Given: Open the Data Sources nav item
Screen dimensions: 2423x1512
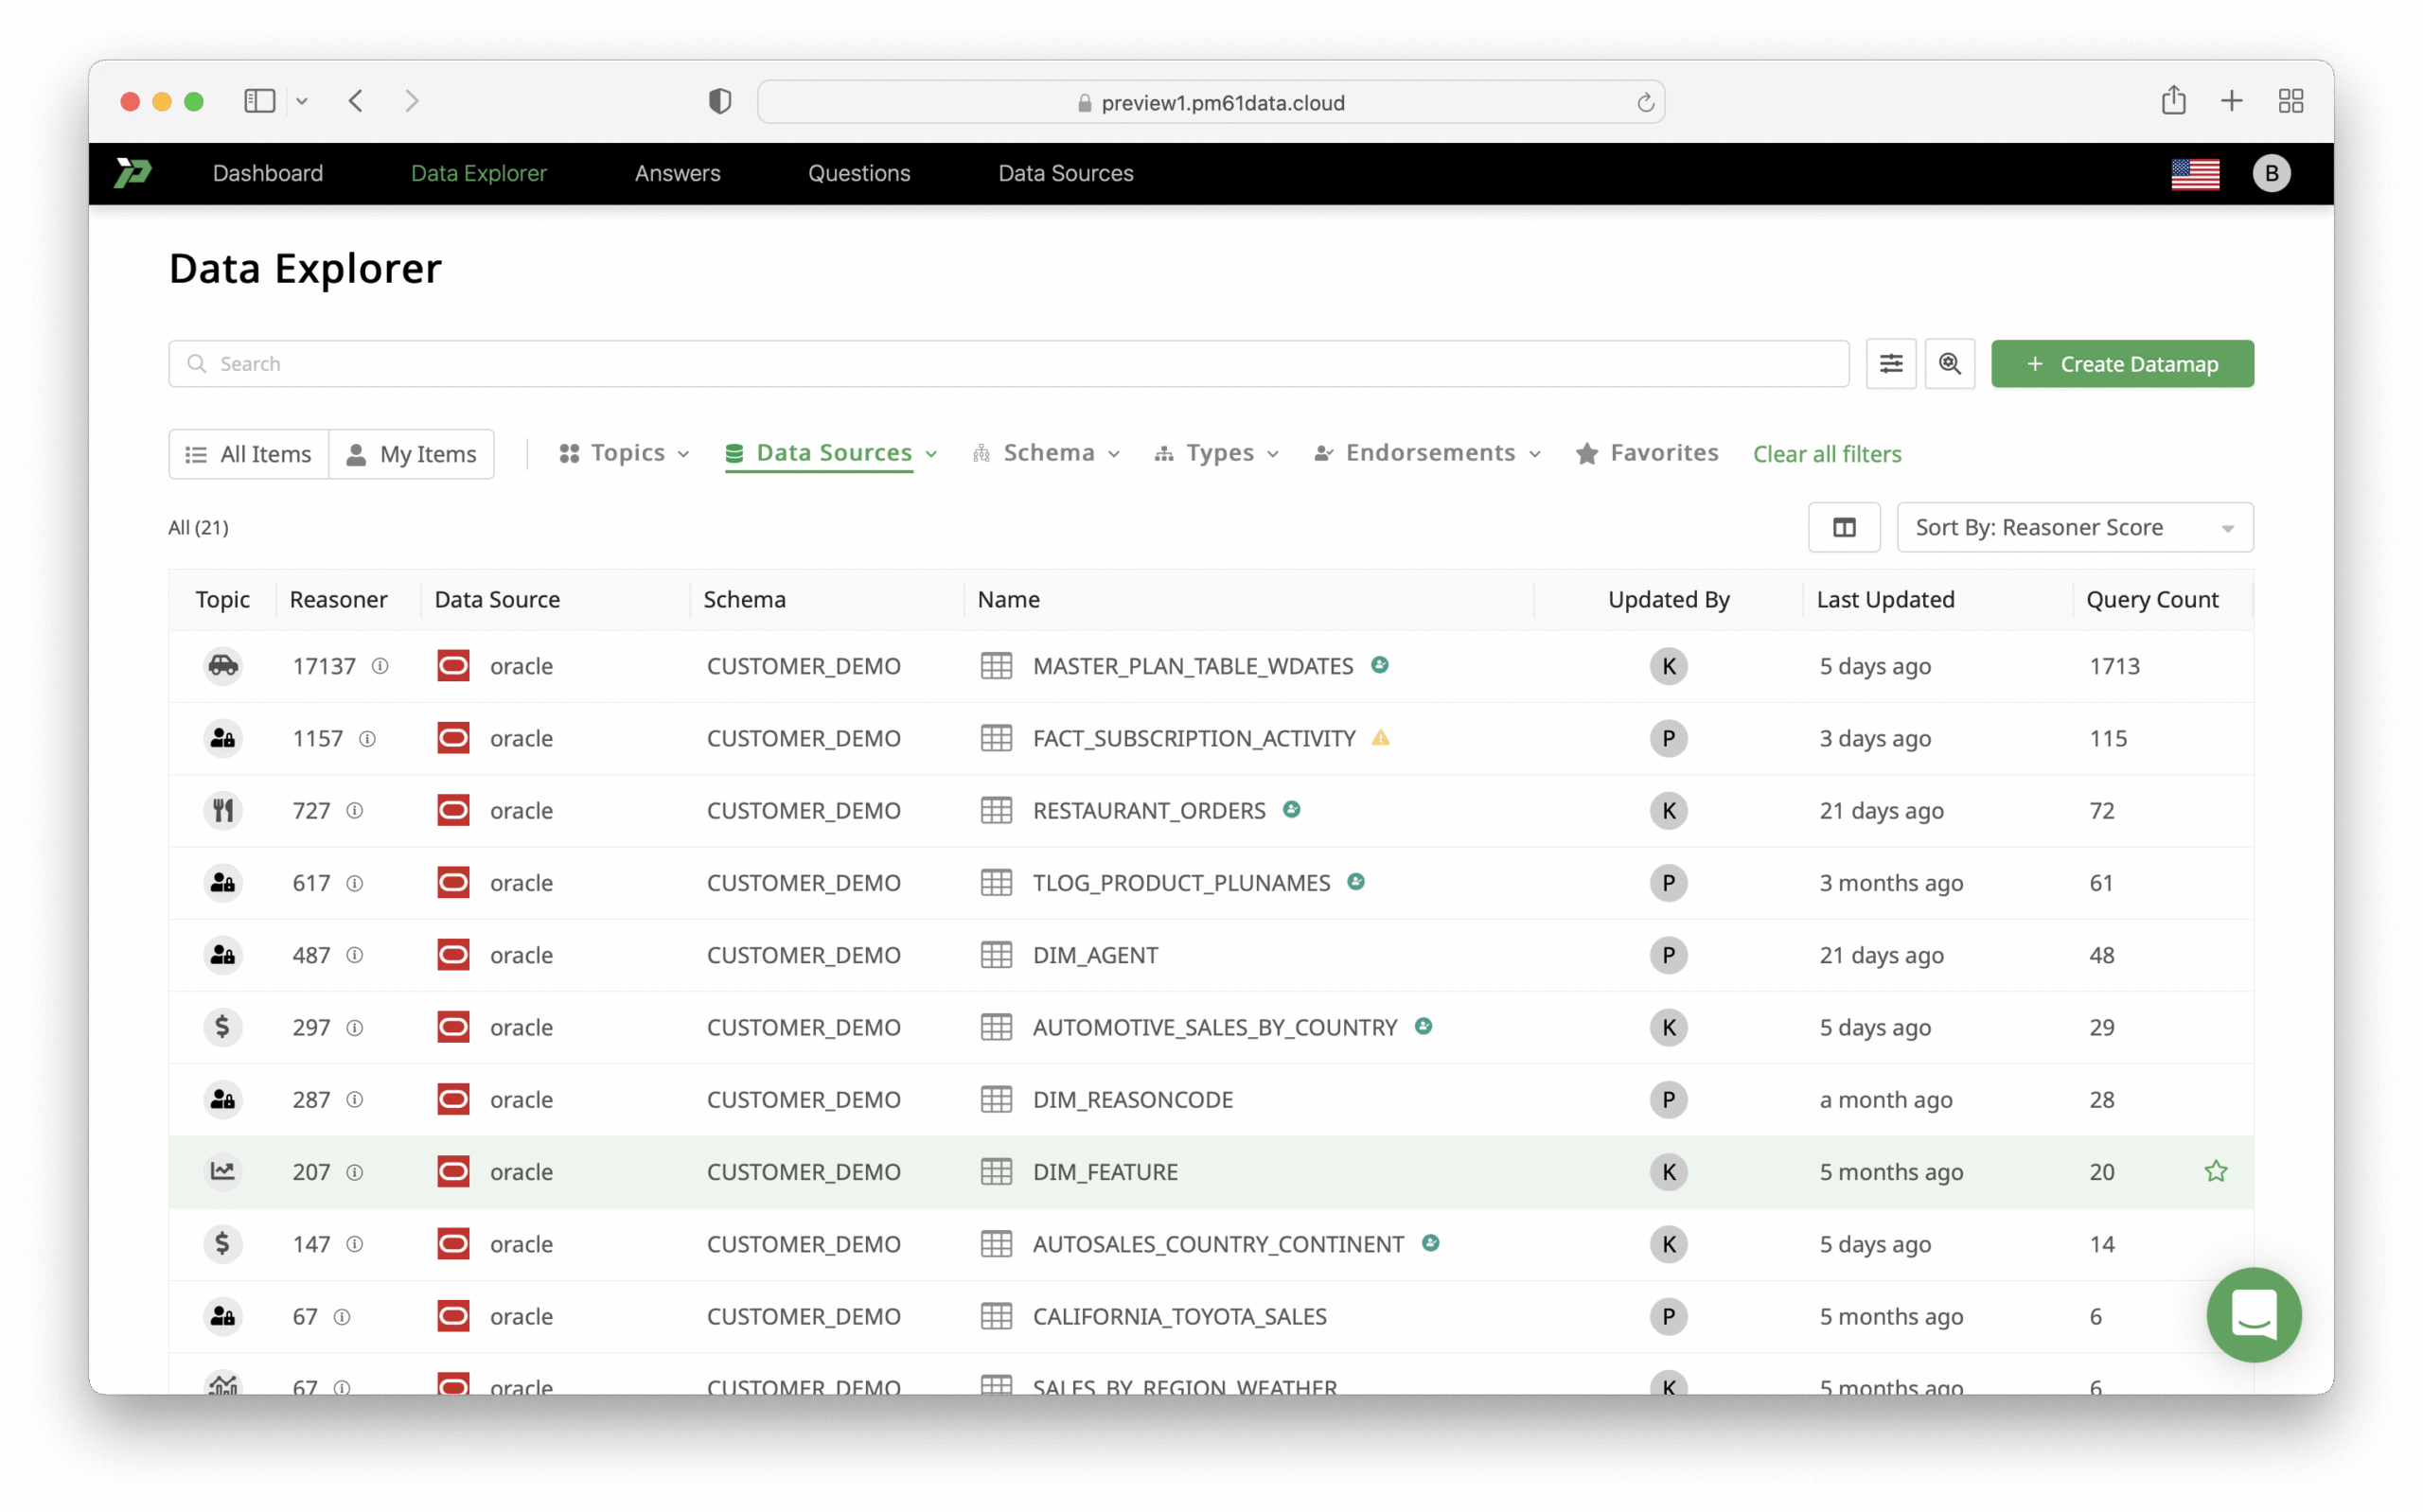Looking at the screenshot, I should point(1065,174).
